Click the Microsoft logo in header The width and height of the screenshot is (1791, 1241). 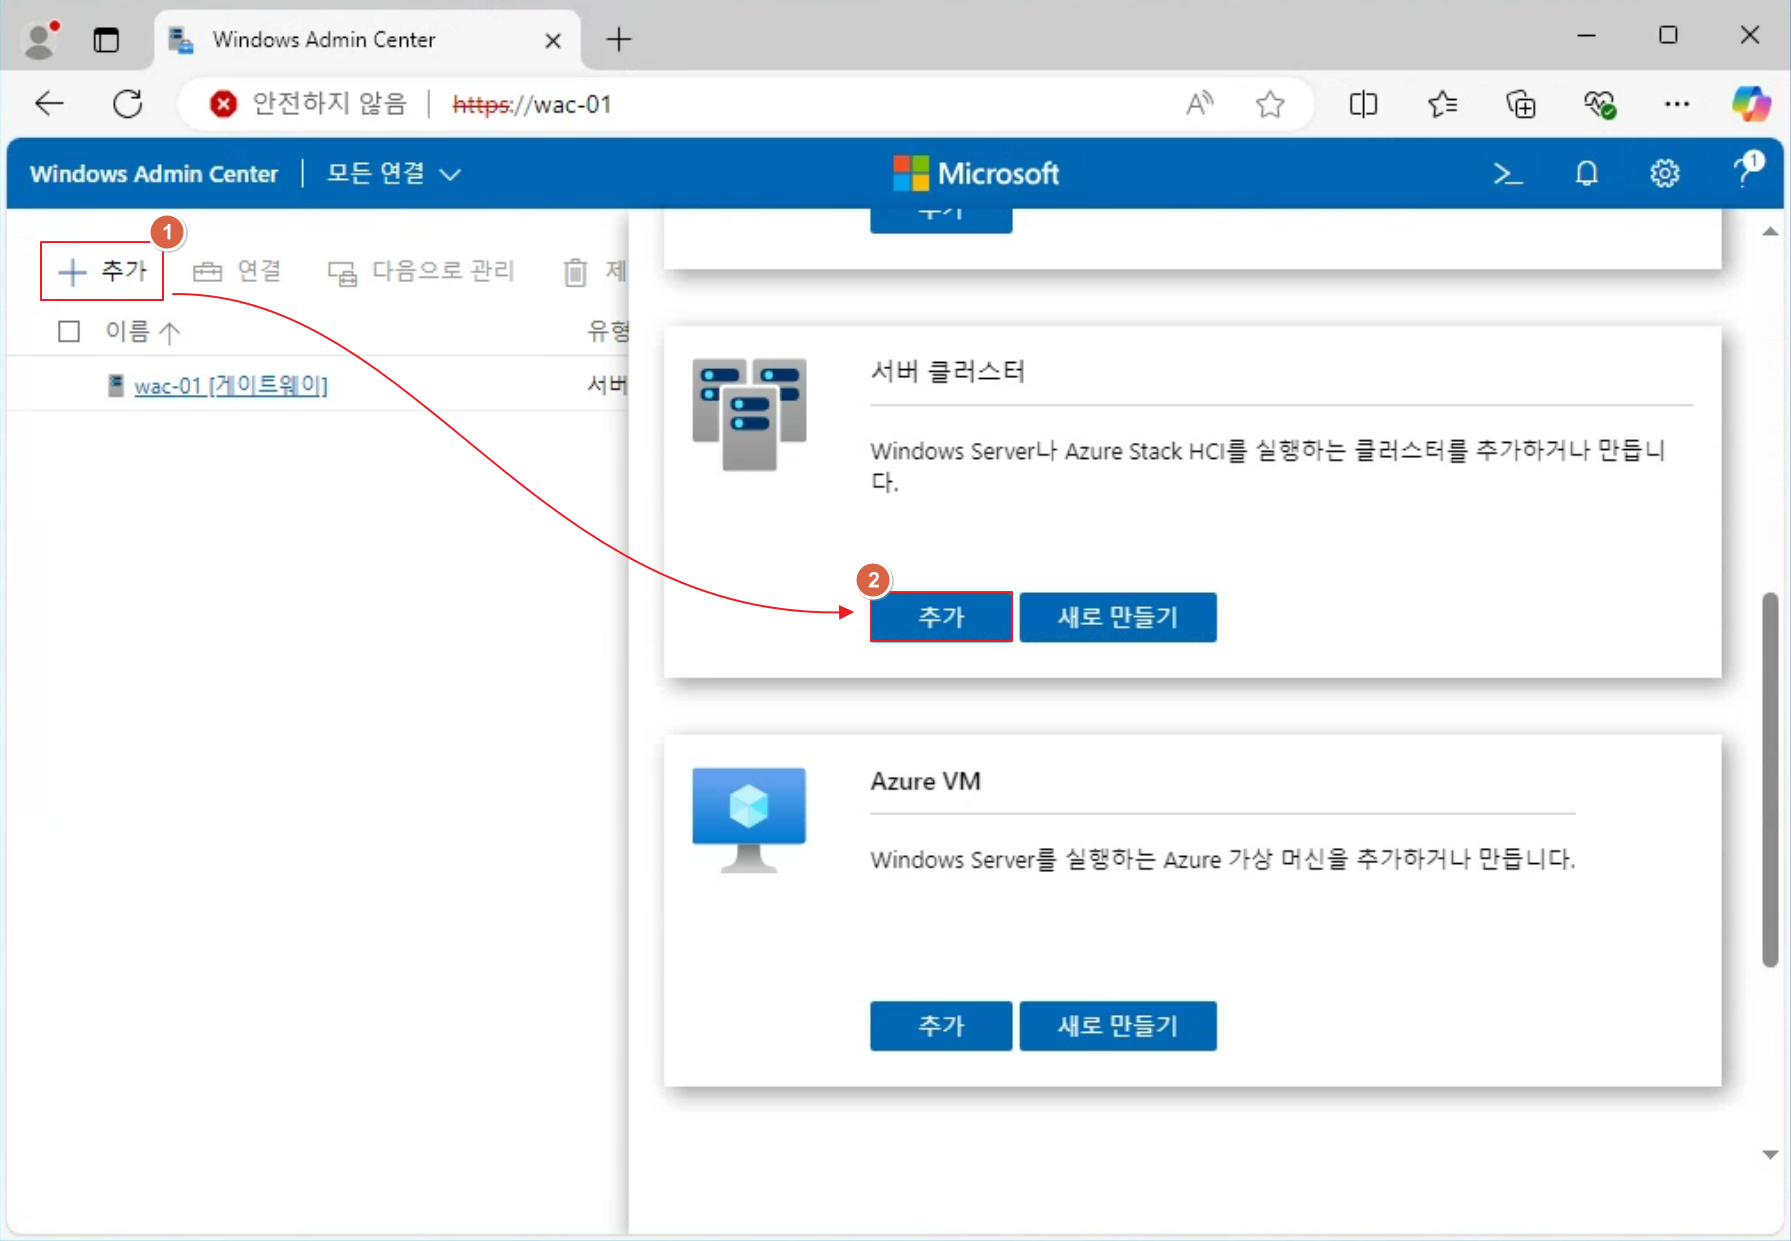pyautogui.click(x=976, y=174)
